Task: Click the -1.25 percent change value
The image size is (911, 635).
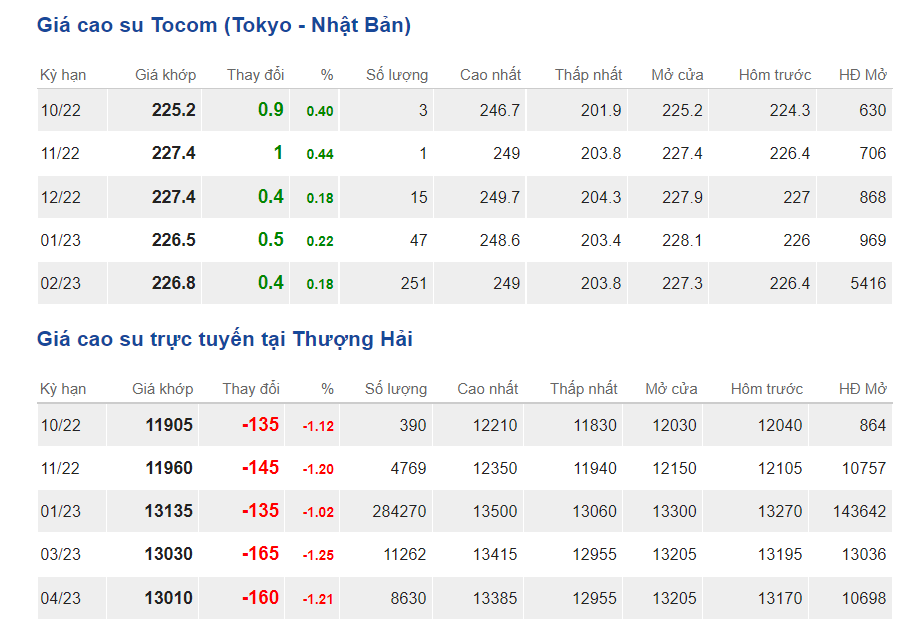Action: 318,556
